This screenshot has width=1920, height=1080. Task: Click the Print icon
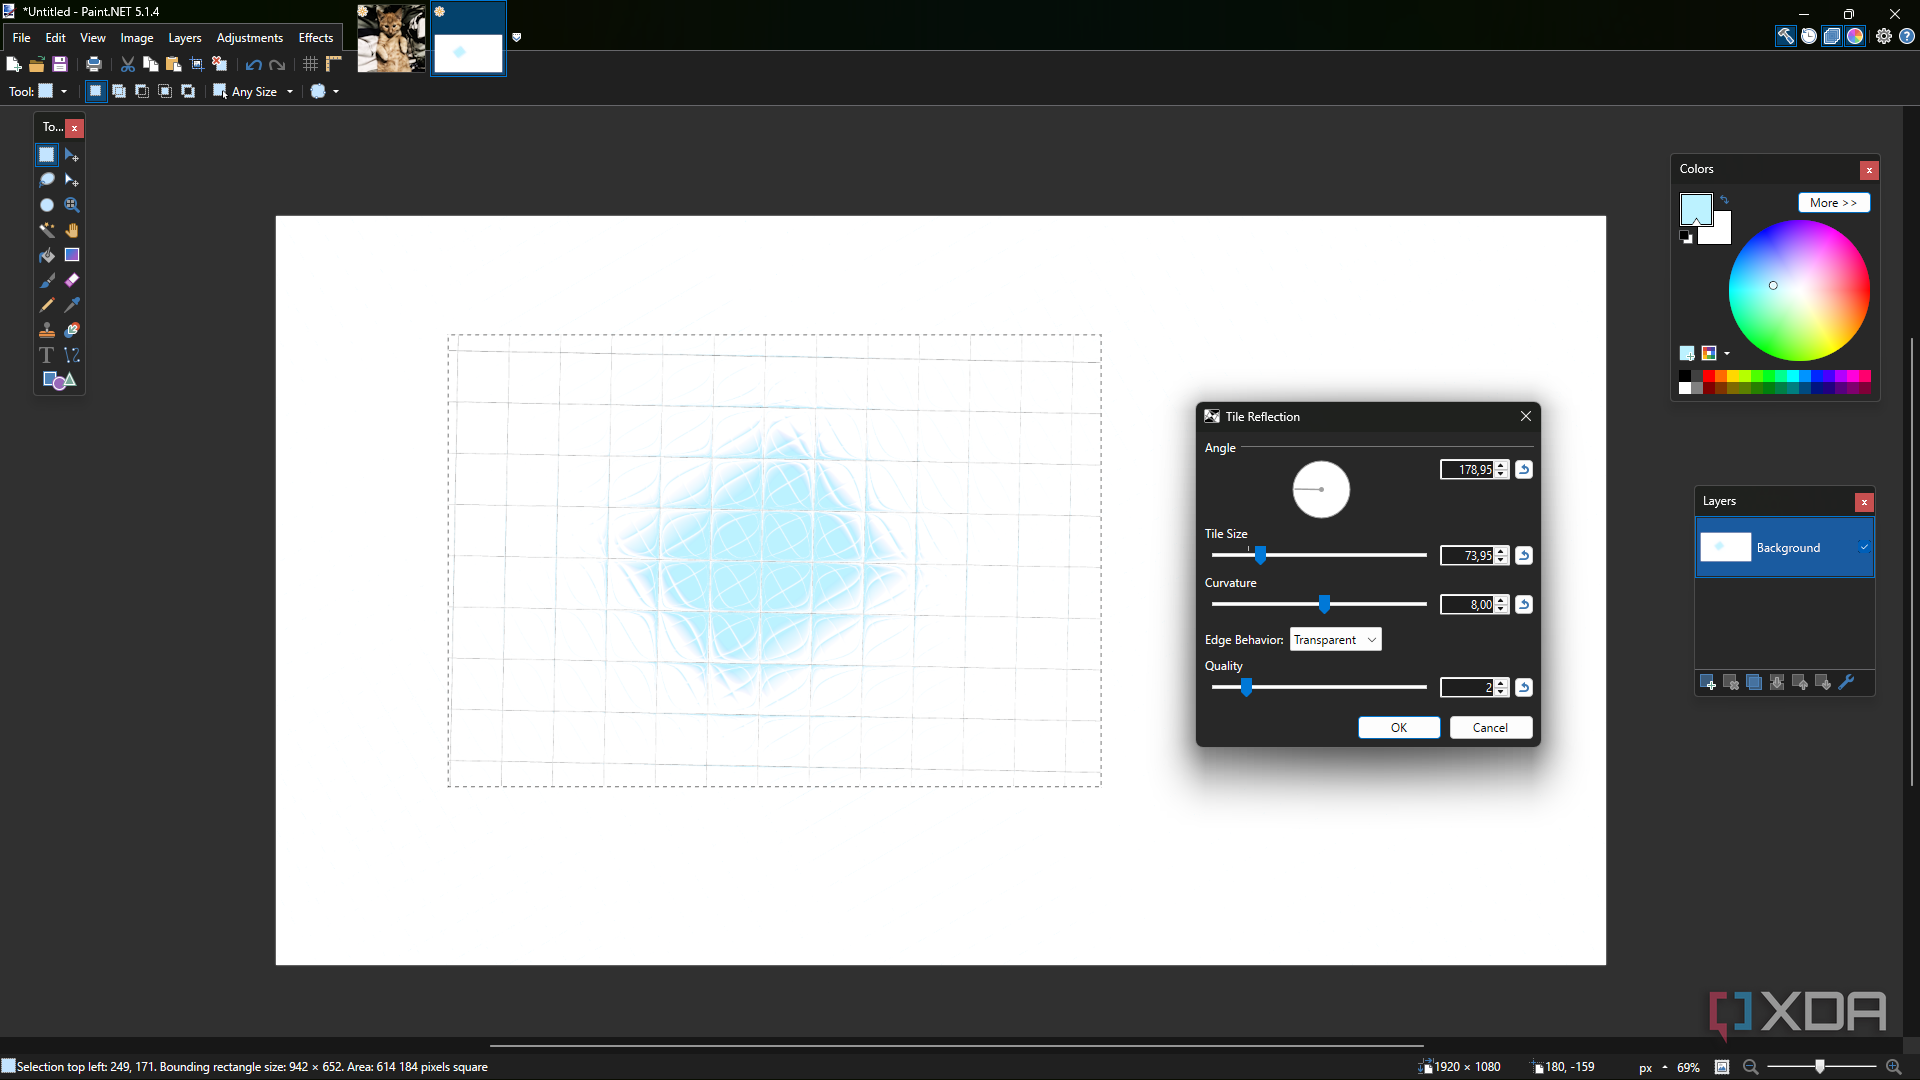(x=94, y=64)
